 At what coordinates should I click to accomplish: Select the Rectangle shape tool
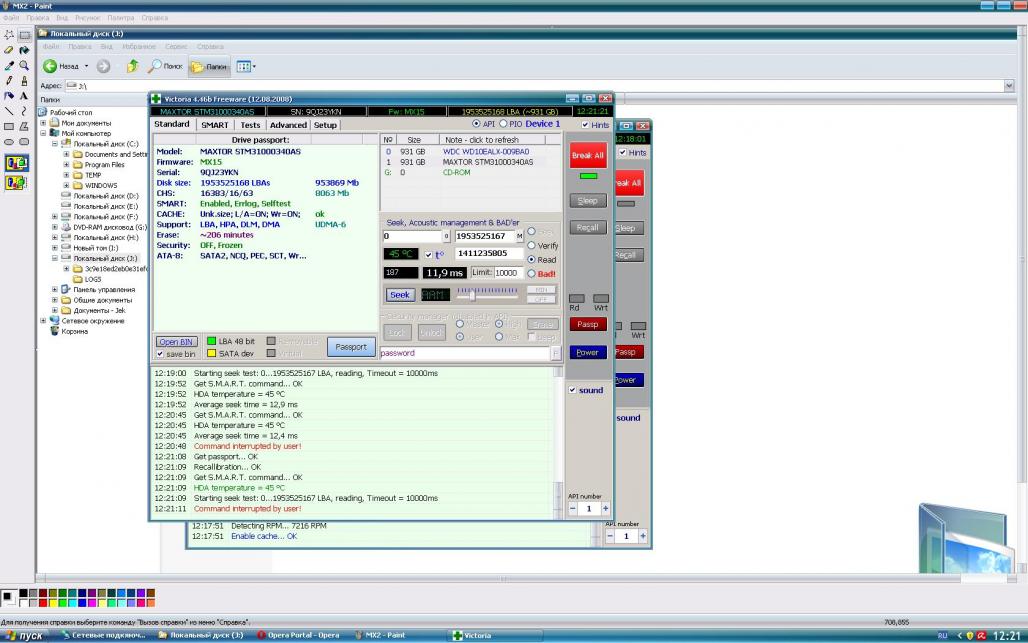9,126
